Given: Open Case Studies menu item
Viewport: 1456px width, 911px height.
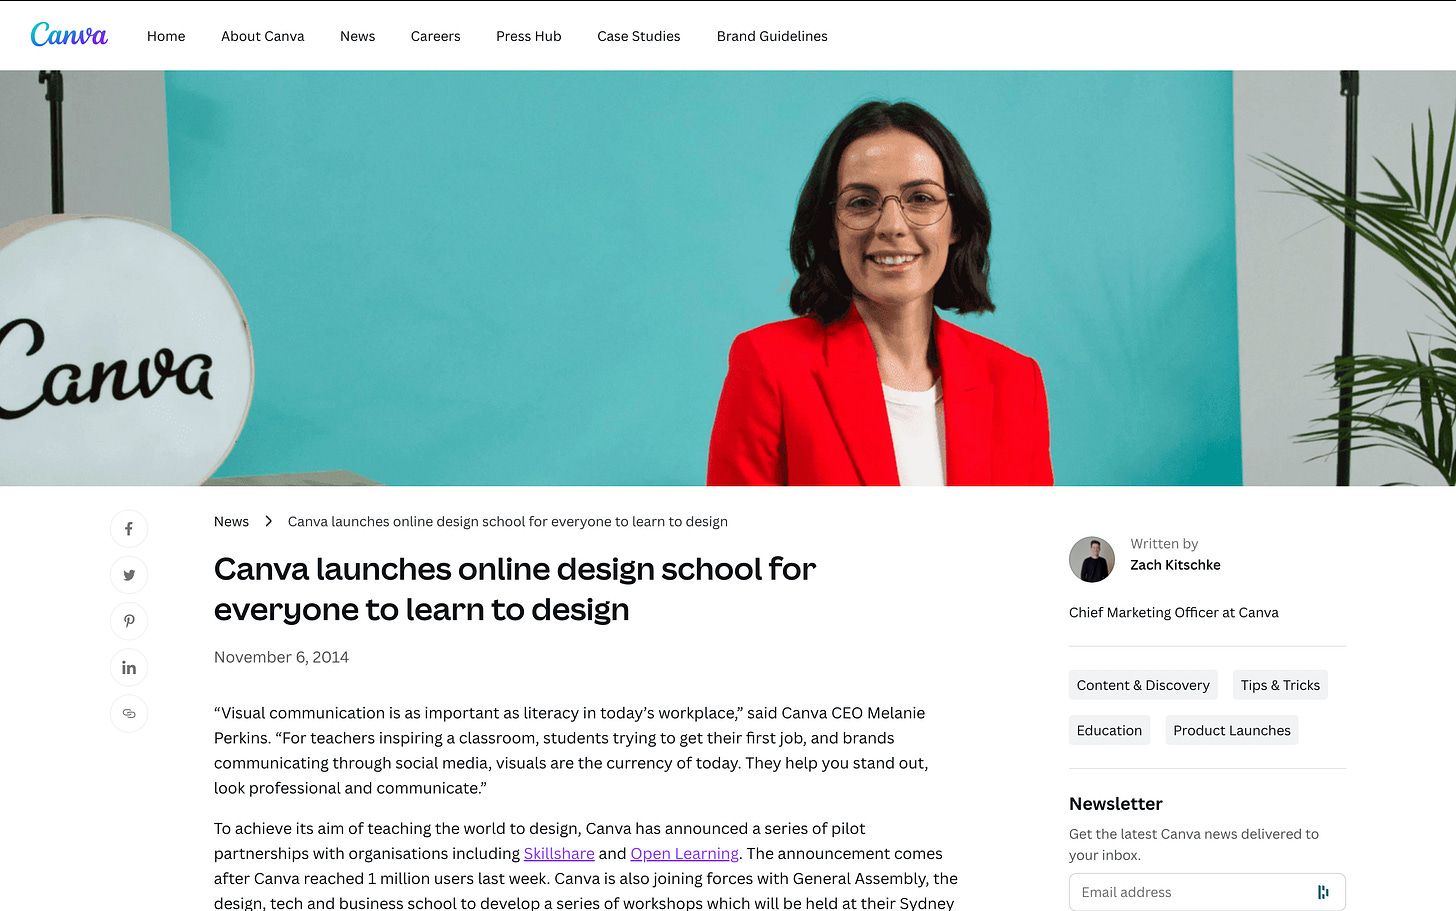Looking at the screenshot, I should (639, 36).
